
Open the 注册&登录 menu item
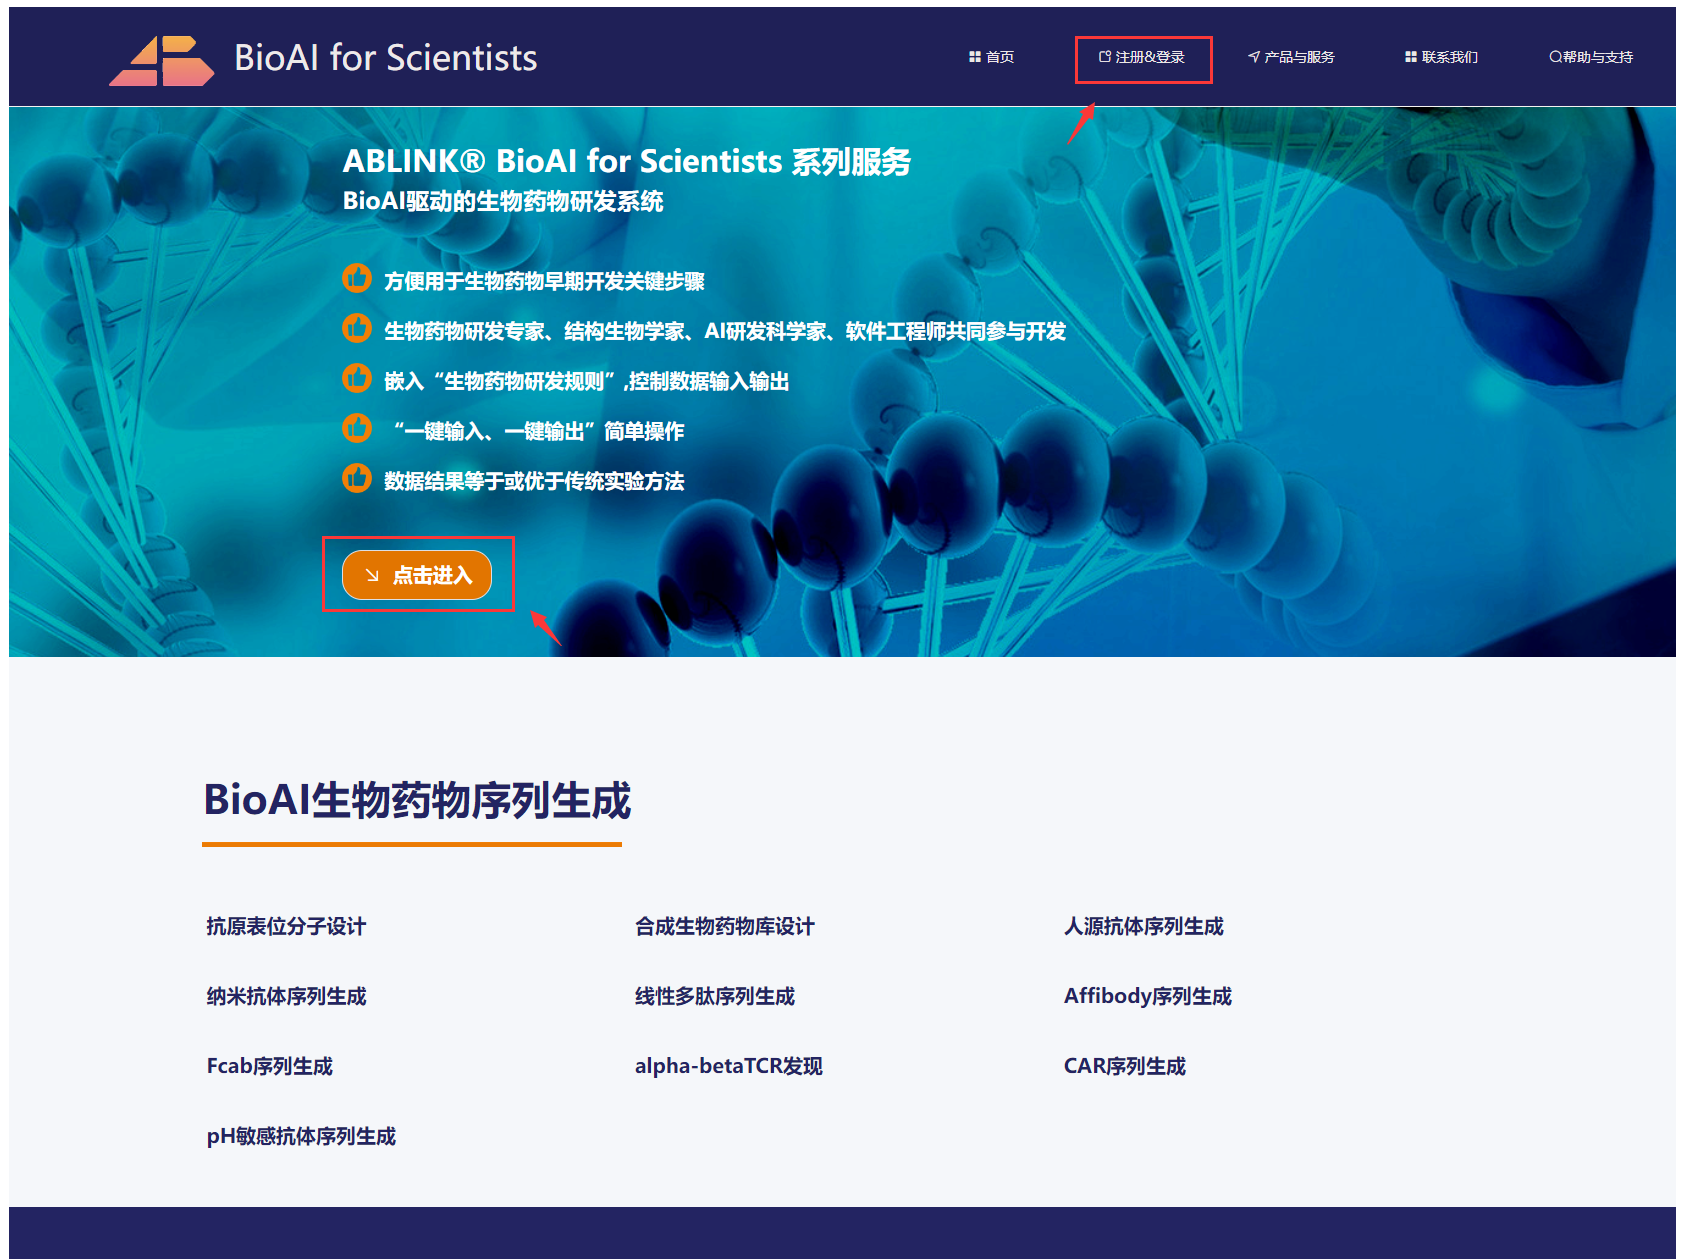tap(1142, 57)
